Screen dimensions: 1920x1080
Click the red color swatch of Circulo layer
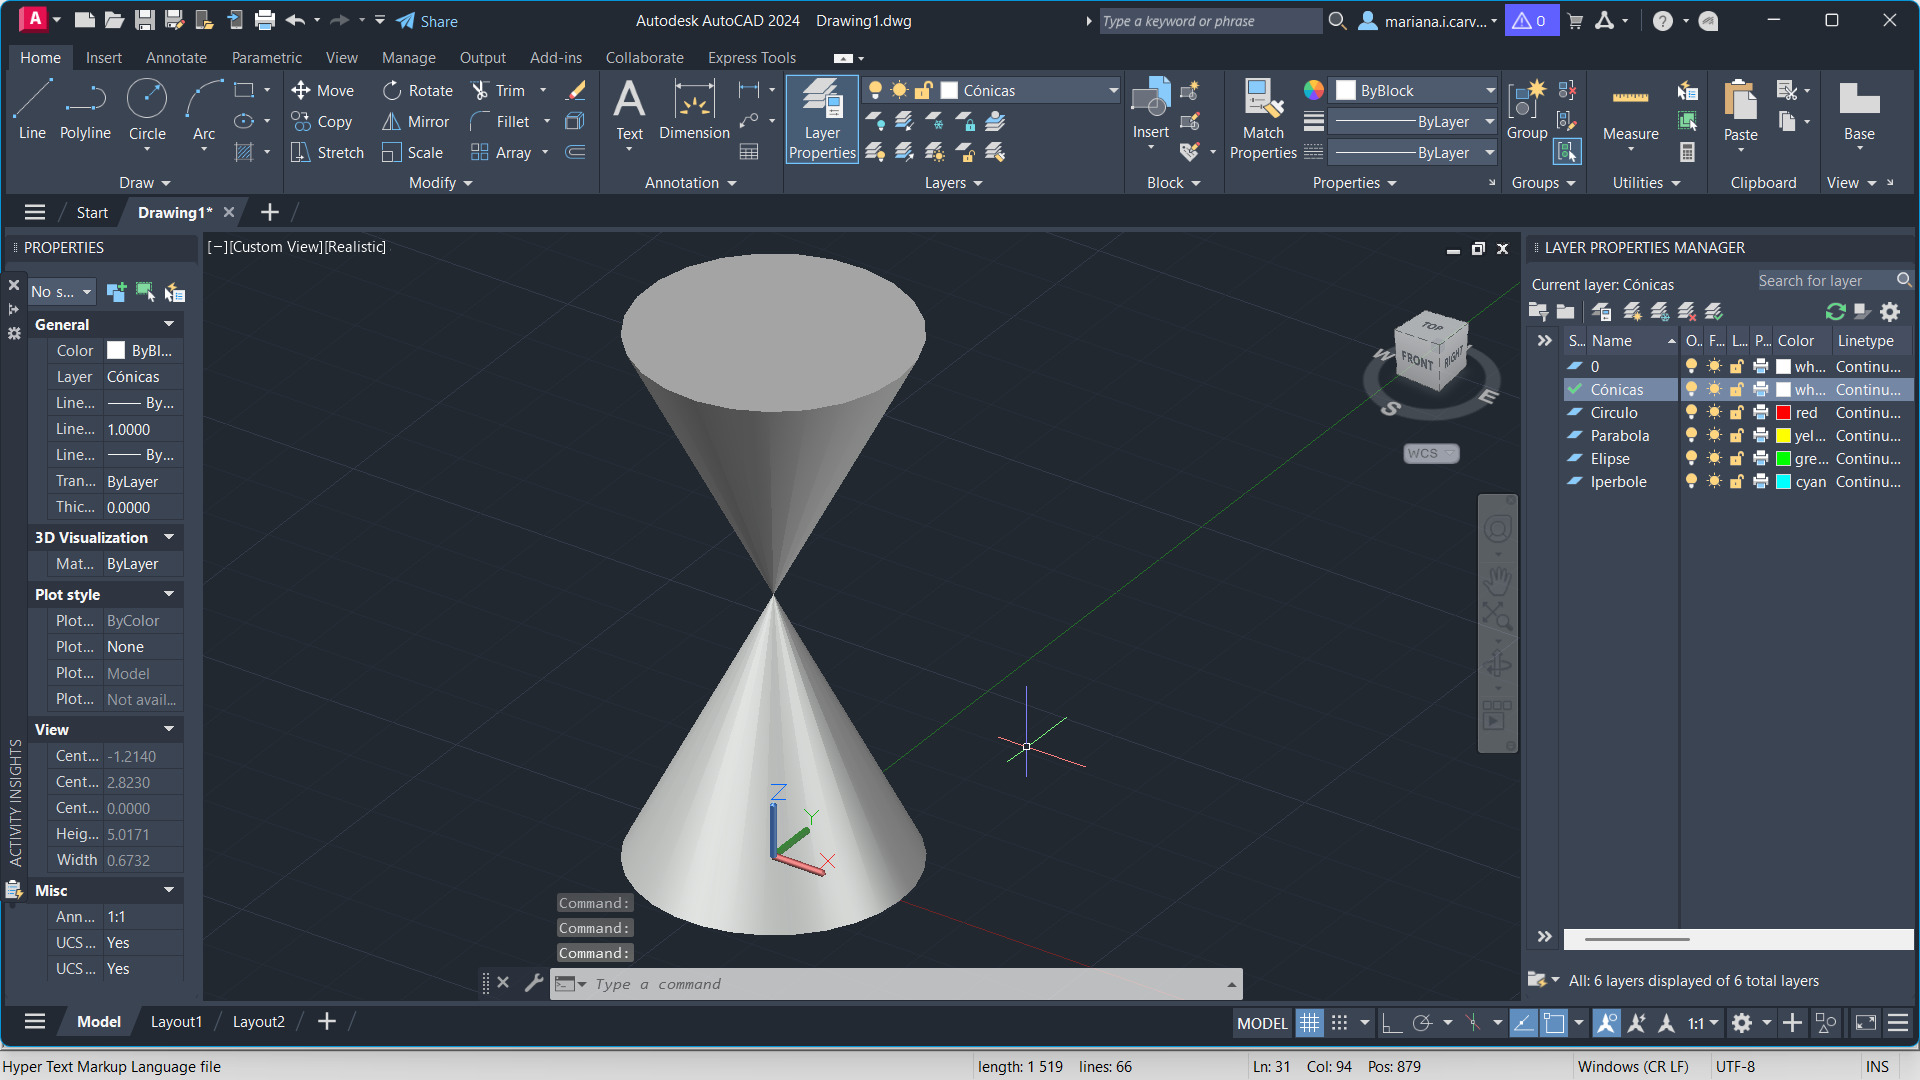click(x=1783, y=412)
